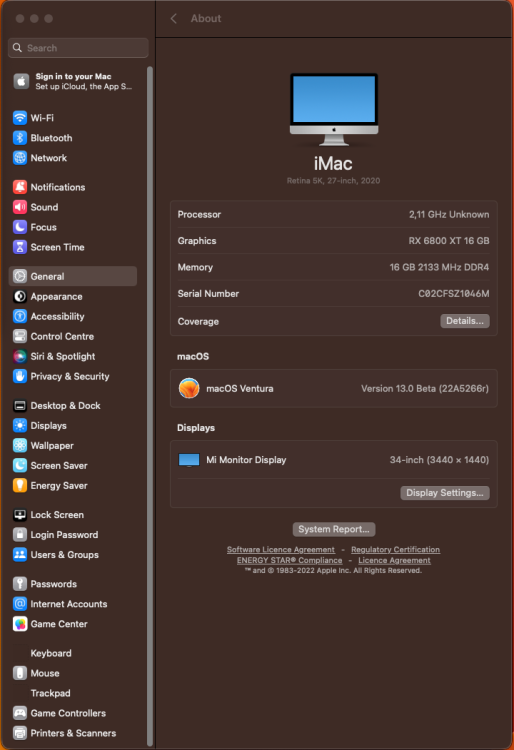Select Users & Groups icon
The width and height of the screenshot is (514, 750).
point(20,555)
